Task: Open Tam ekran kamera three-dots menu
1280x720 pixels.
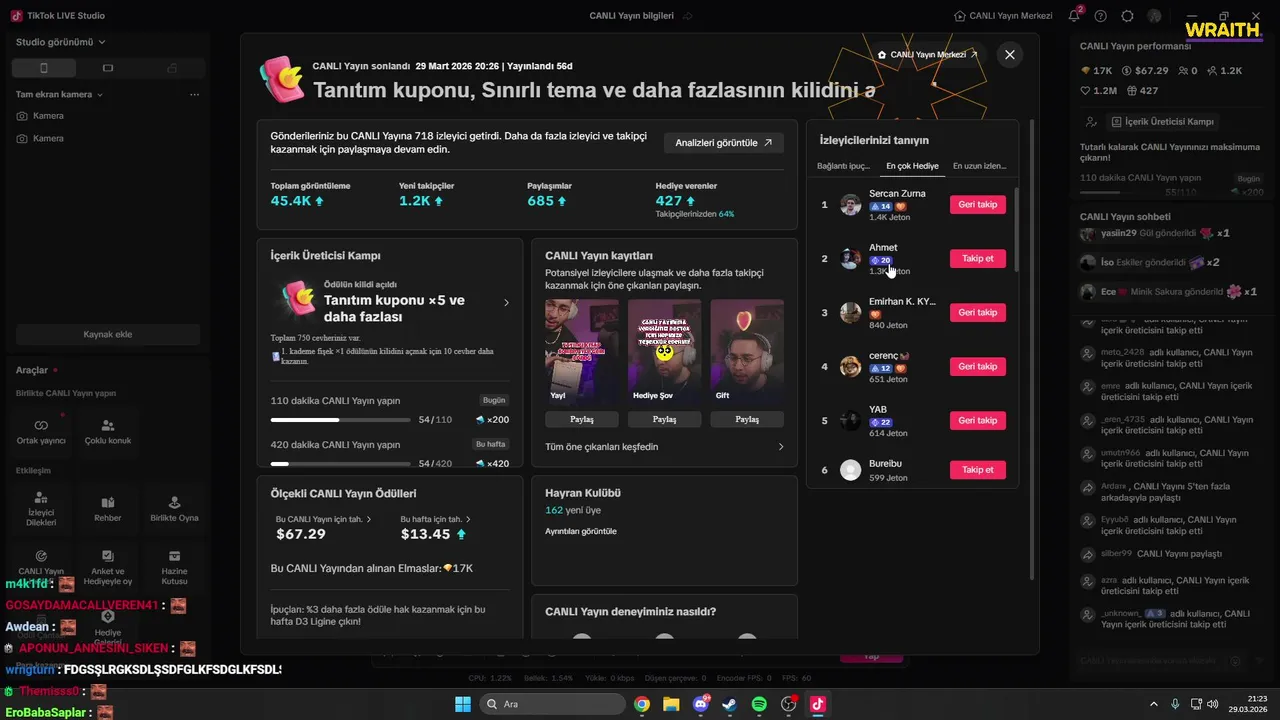Action: (194, 94)
